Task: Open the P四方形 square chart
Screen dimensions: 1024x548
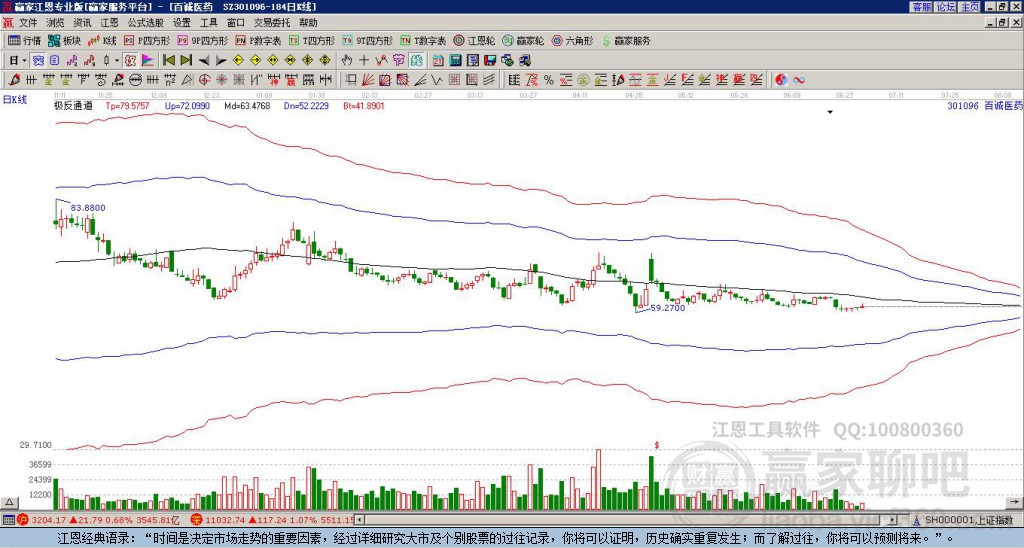Action: tap(147, 40)
